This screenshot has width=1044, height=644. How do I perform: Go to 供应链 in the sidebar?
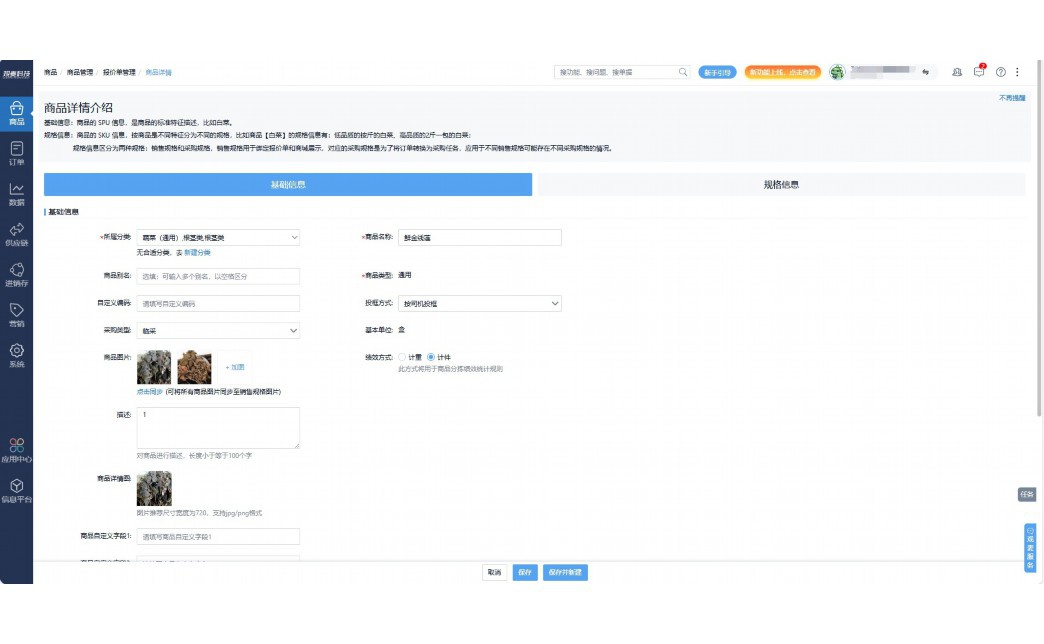point(16,234)
